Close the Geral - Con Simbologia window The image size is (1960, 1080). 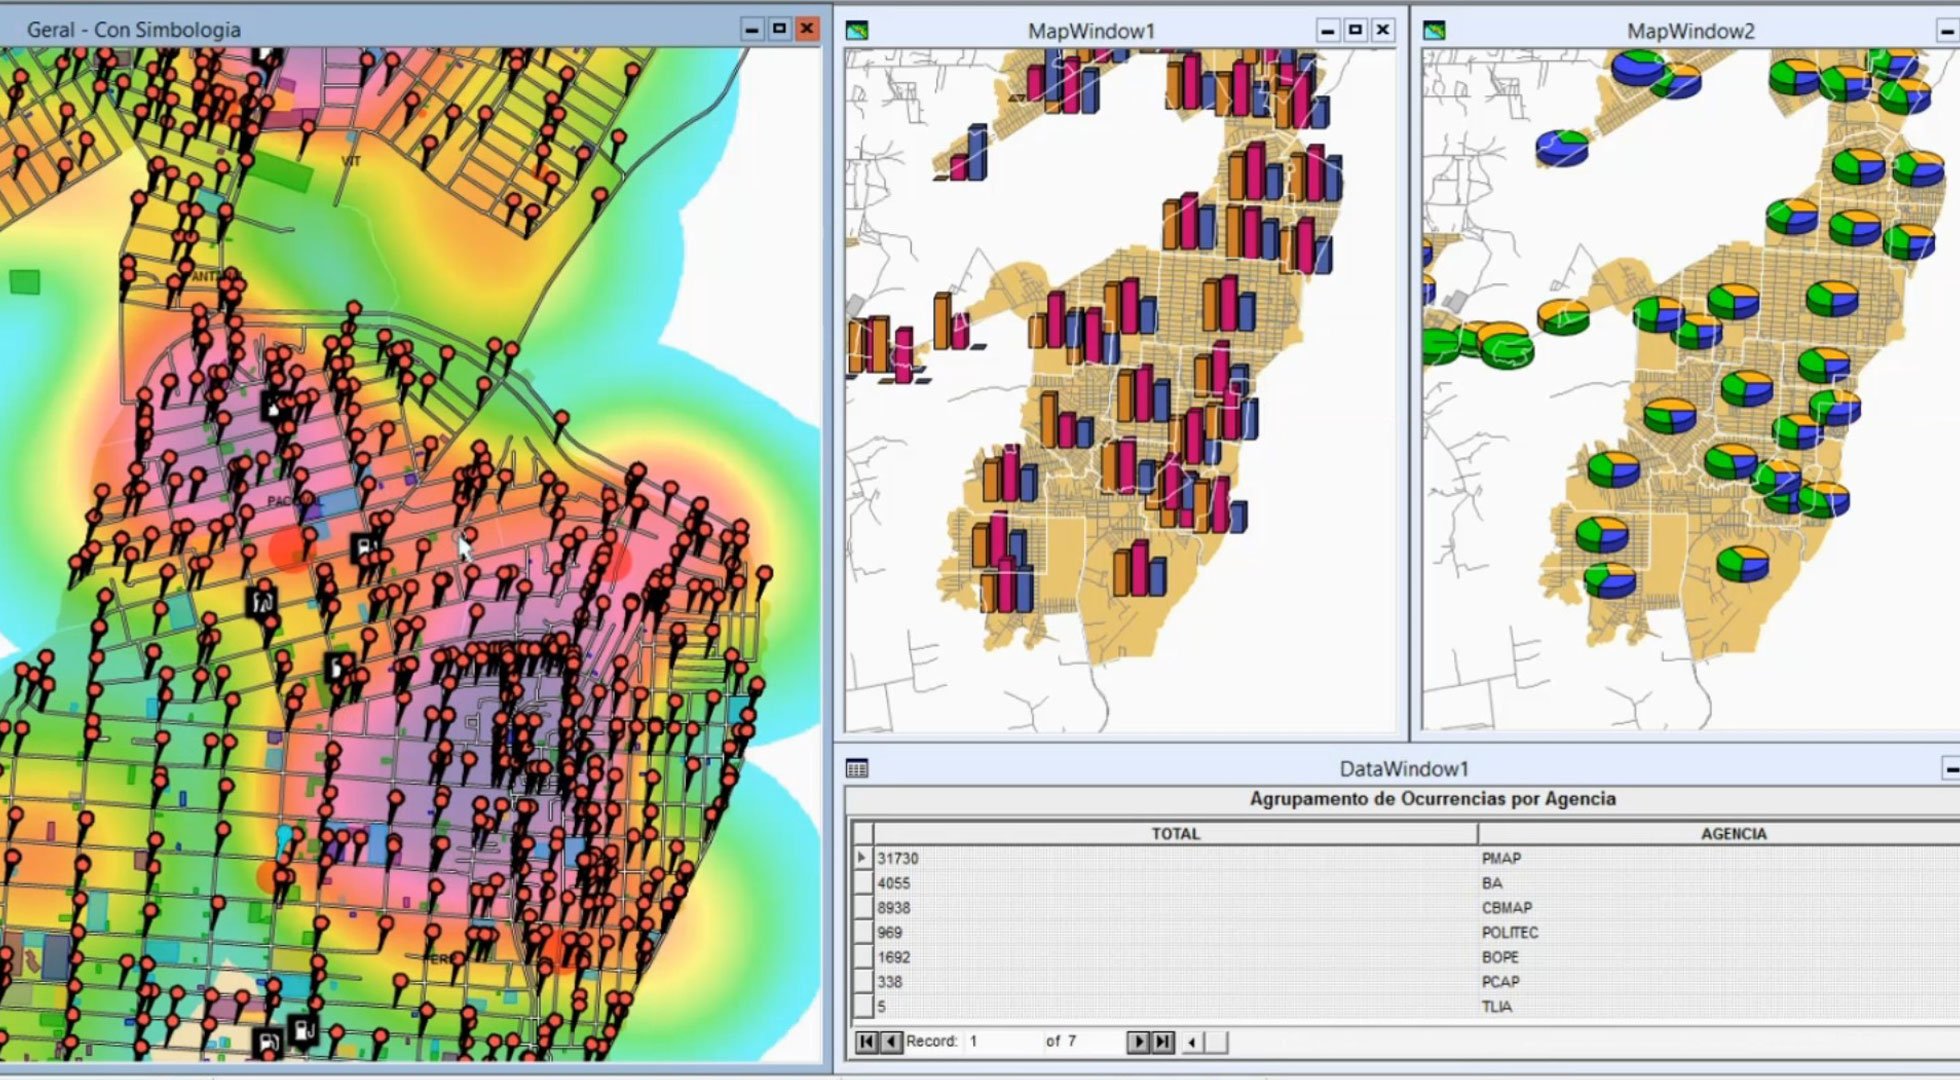807,29
